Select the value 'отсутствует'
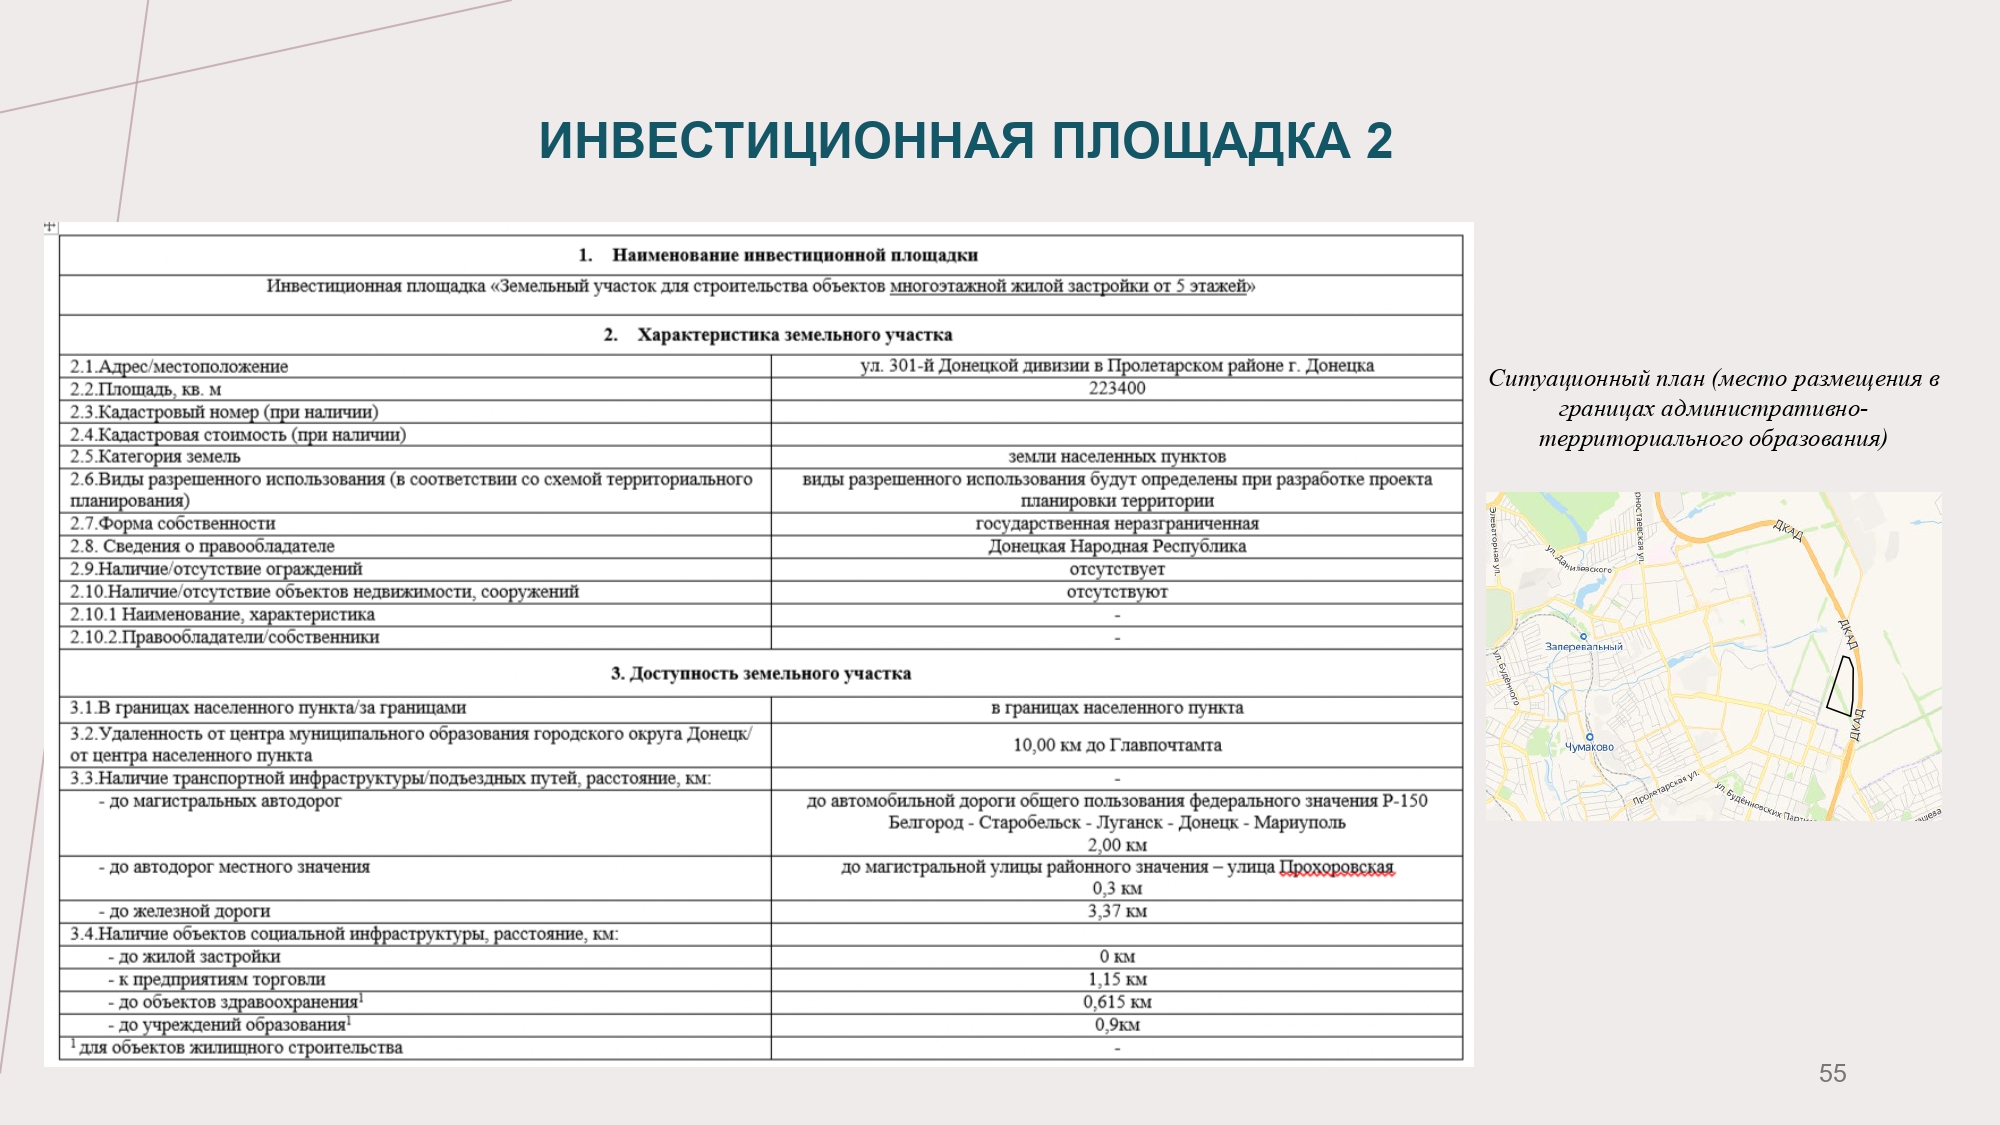 pyautogui.click(x=1117, y=569)
